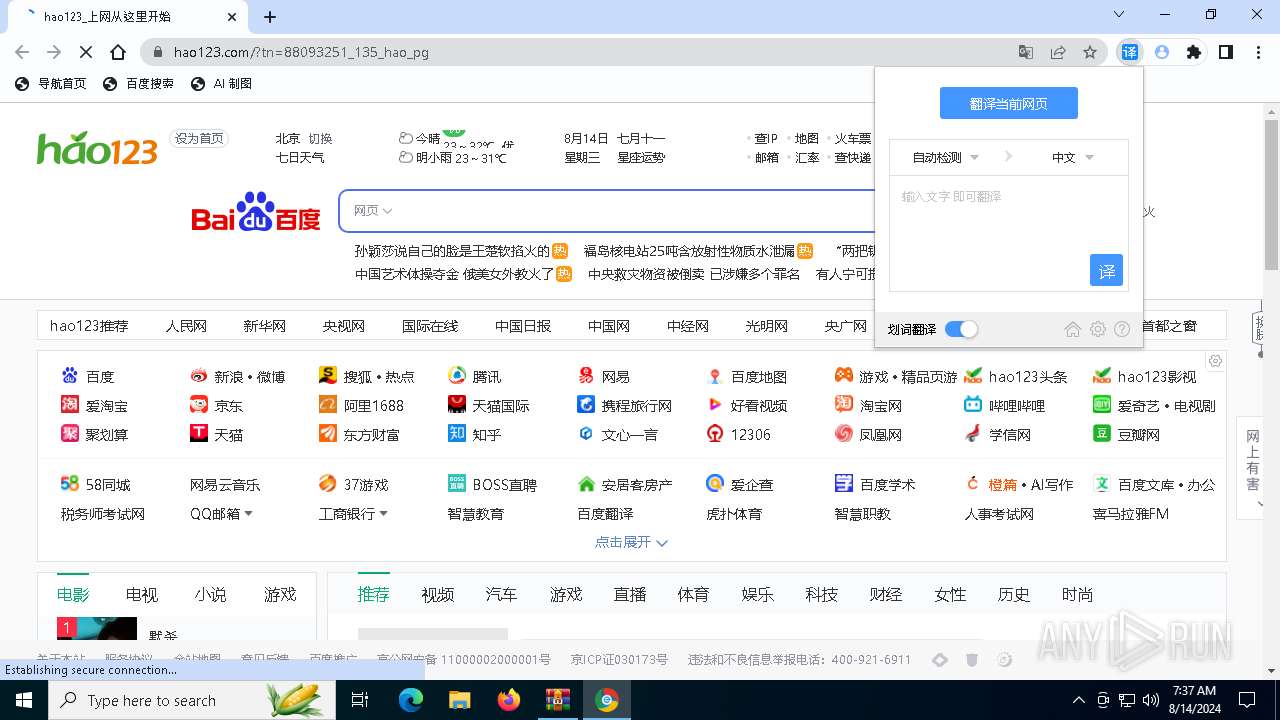Image resolution: width=1280 pixels, height=720 pixels.
Task: Toggle the 划词翻译 switch
Action: [961, 329]
